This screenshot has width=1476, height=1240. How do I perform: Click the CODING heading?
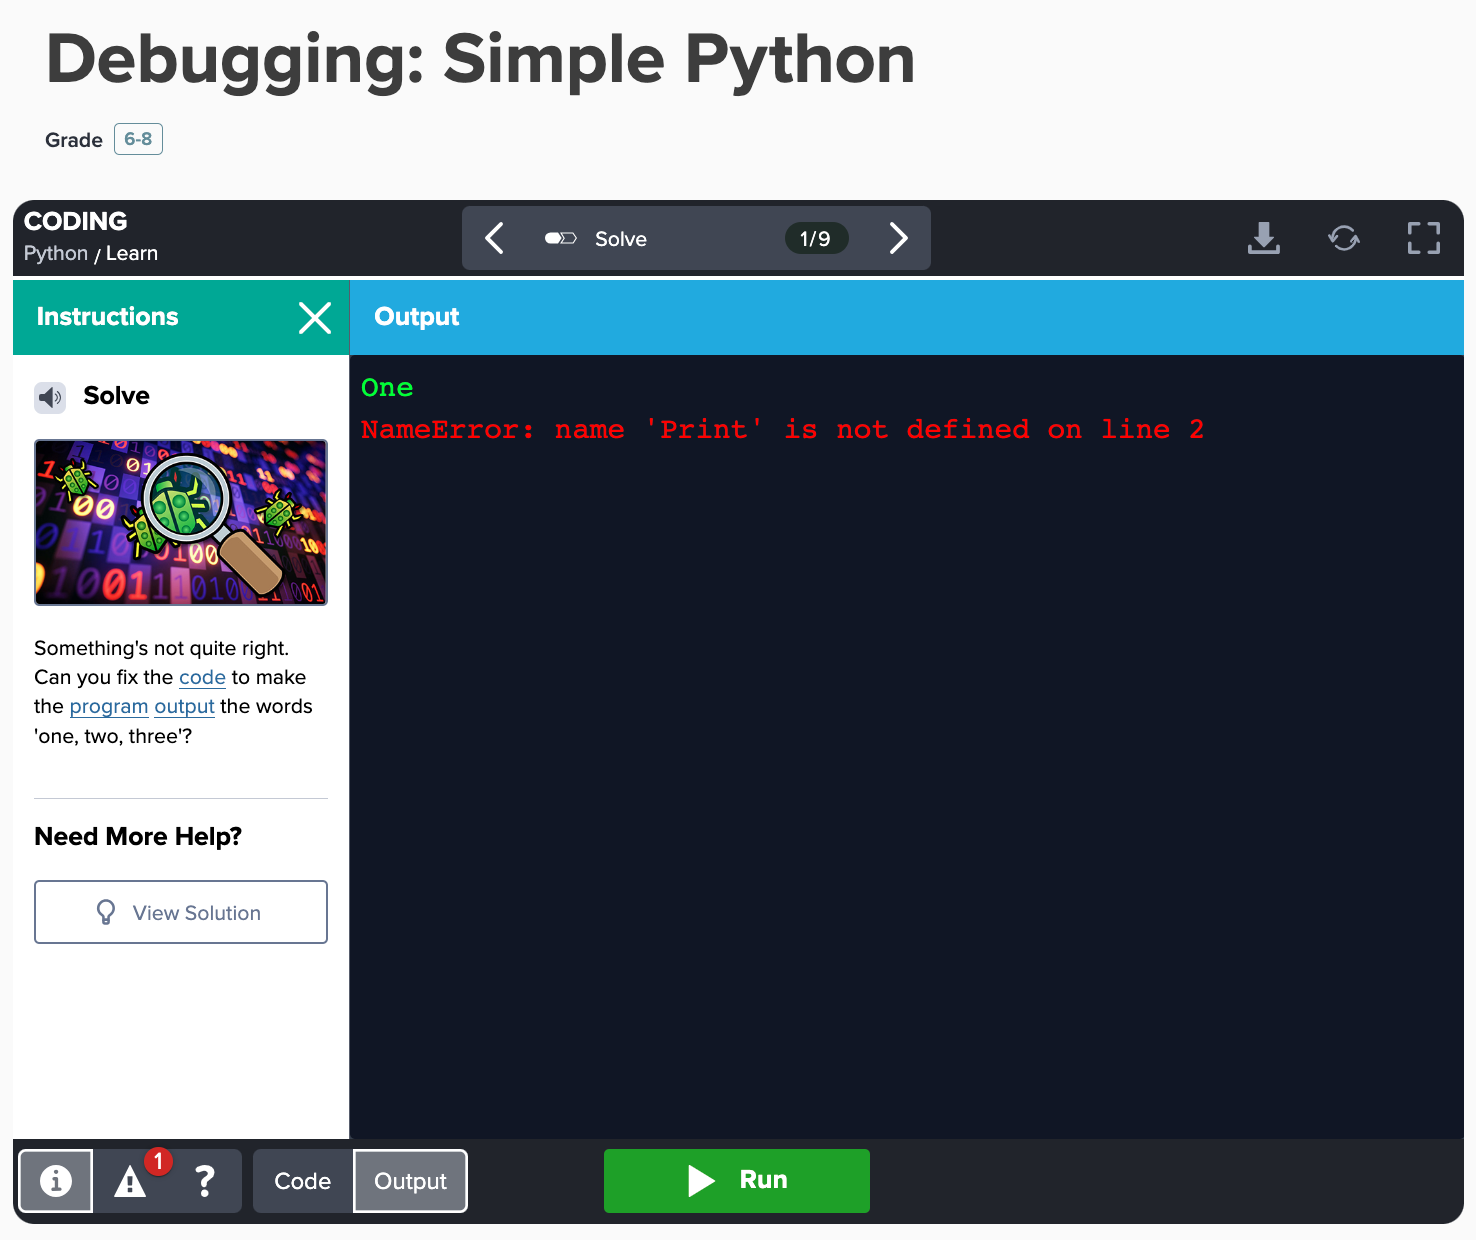76,221
